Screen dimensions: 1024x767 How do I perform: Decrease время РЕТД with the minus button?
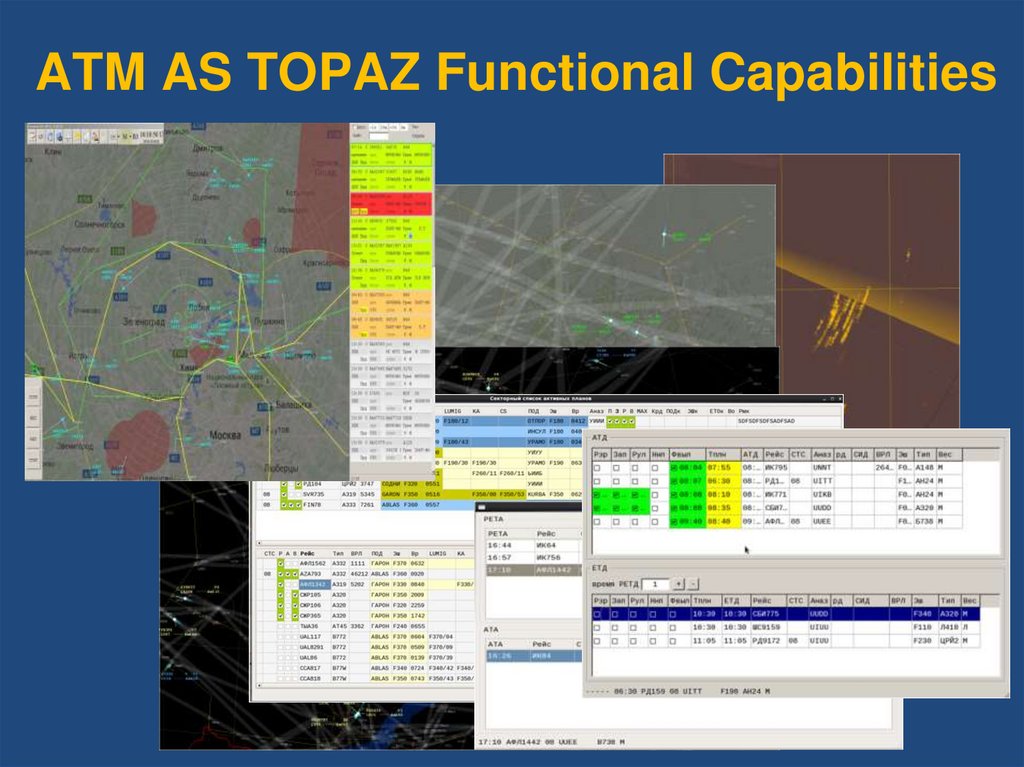[x=693, y=584]
